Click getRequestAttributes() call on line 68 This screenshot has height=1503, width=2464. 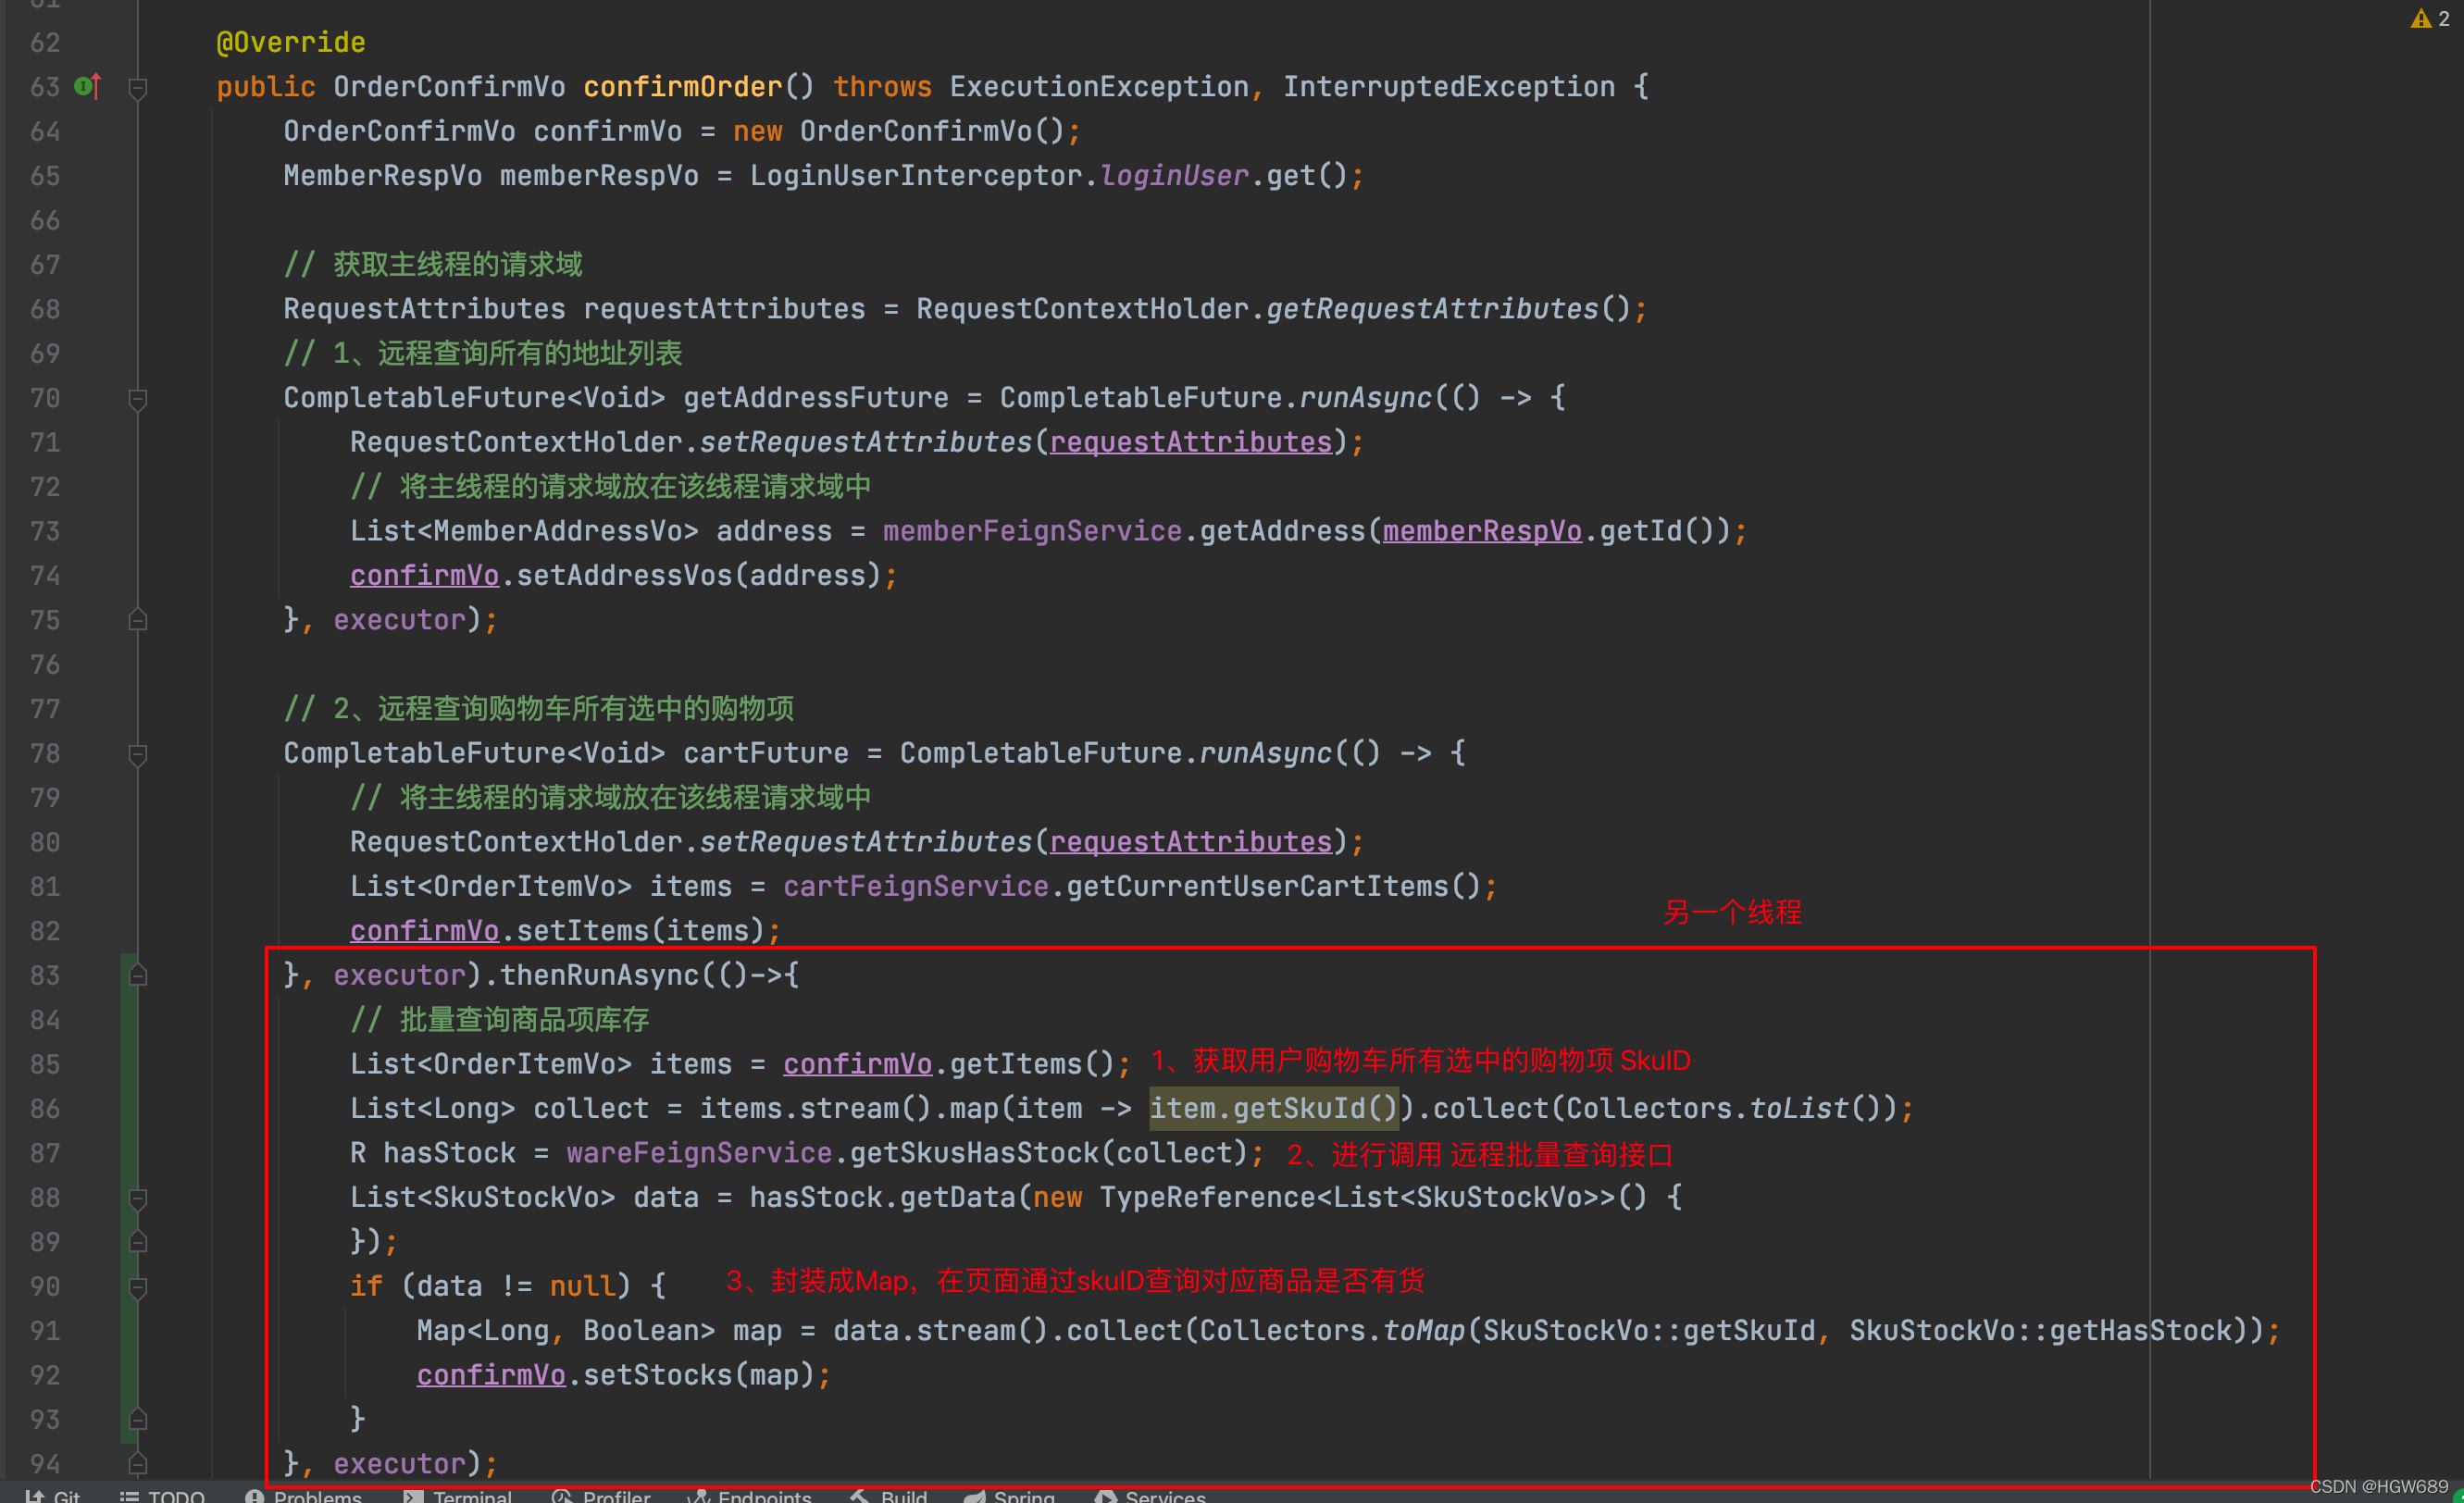1449,309
